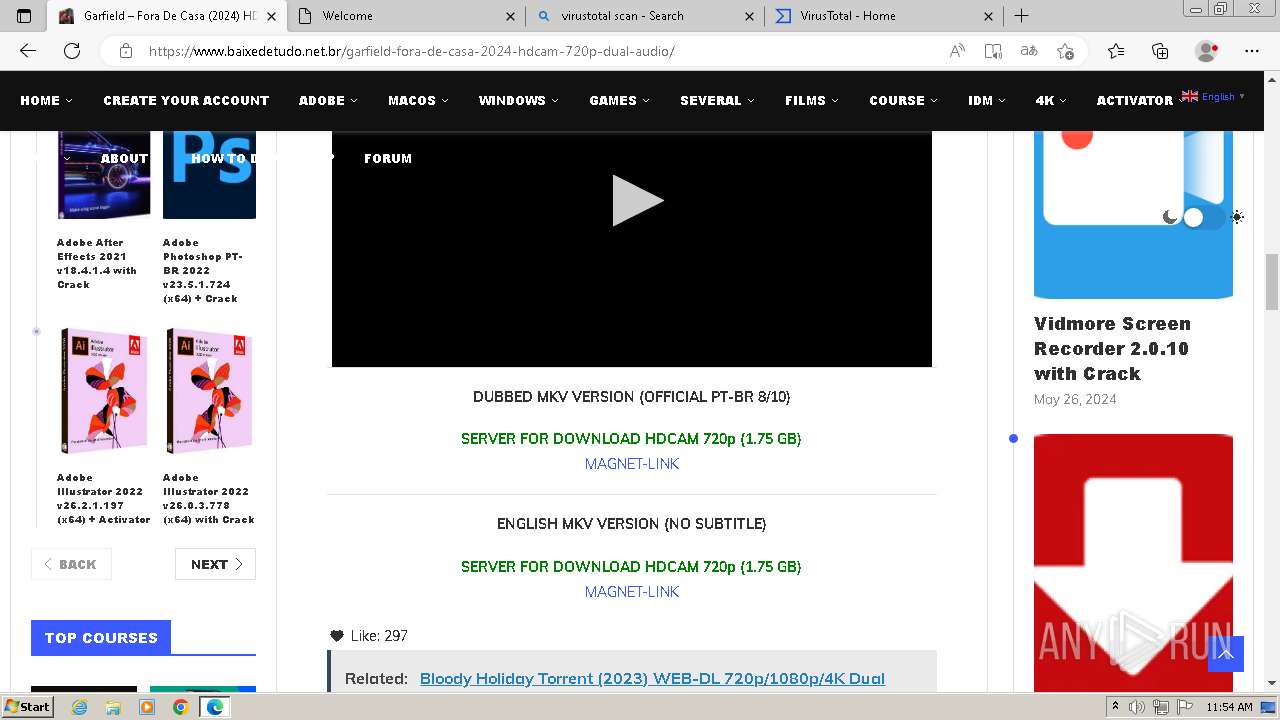
Task: Open Vidmore Screen Recorder 2.0.10 article
Action: click(1112, 349)
